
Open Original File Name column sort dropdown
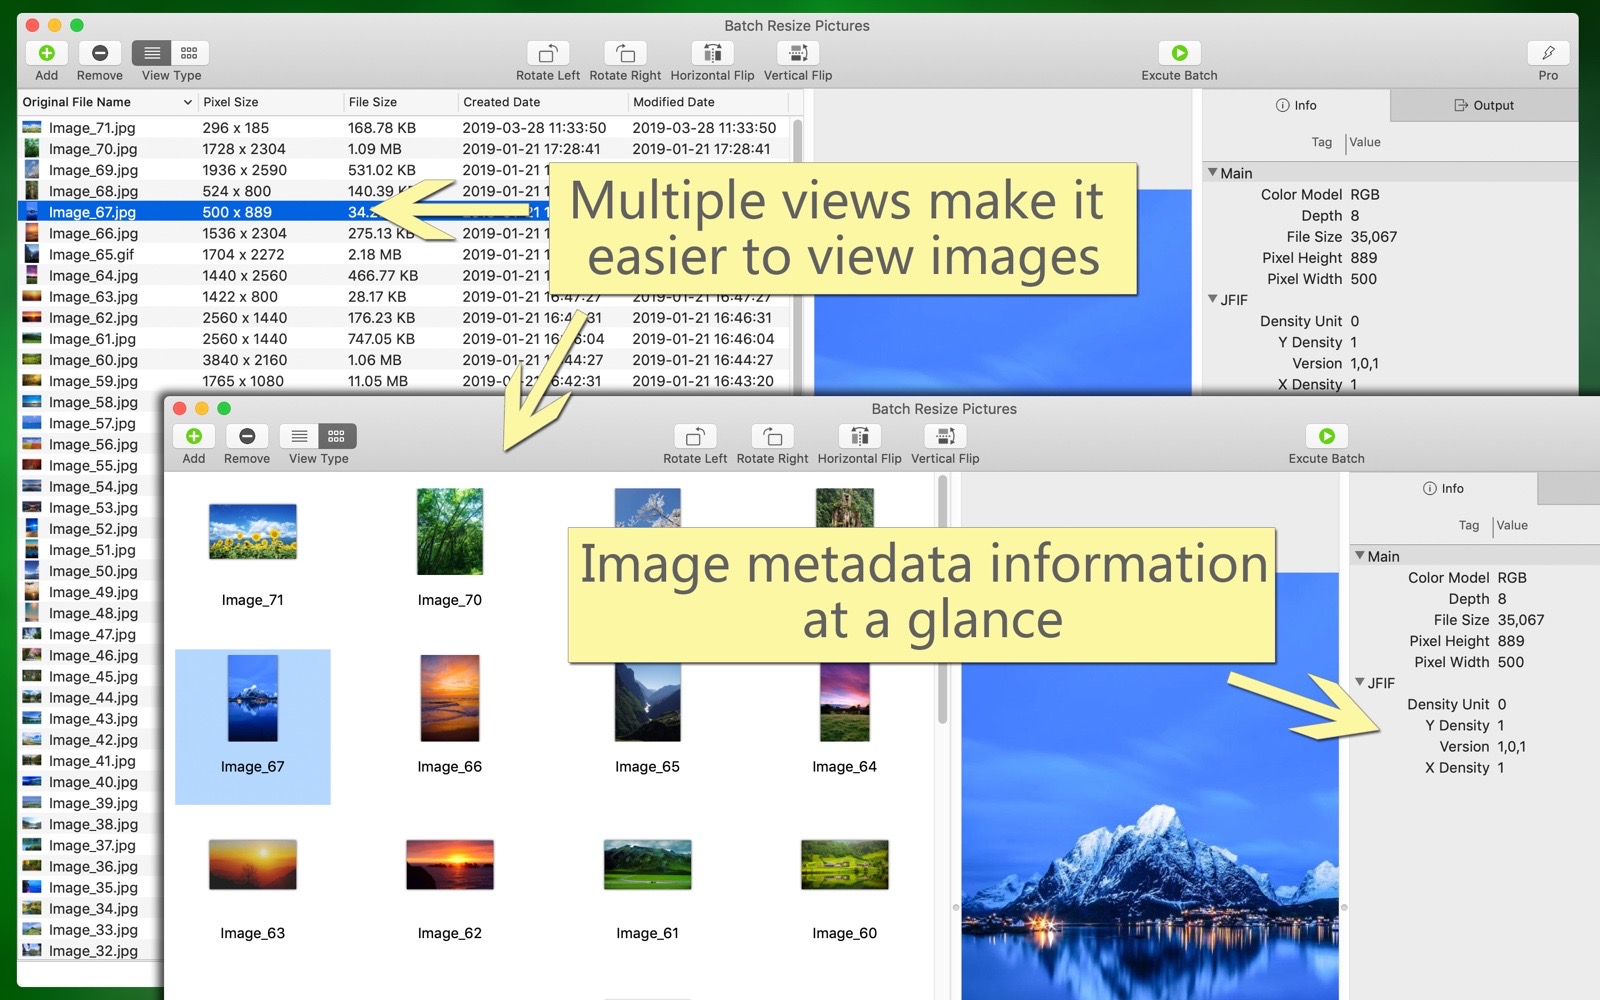tap(187, 102)
